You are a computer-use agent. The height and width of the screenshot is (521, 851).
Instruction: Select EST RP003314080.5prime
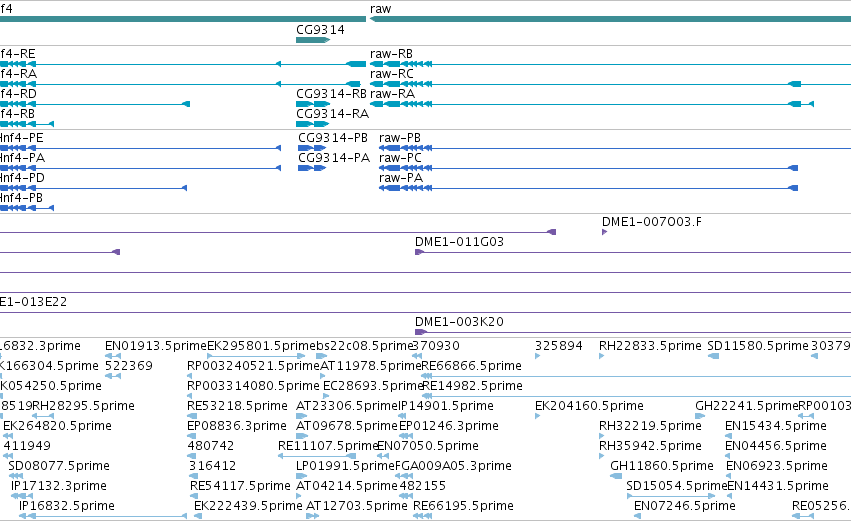coord(189,396)
